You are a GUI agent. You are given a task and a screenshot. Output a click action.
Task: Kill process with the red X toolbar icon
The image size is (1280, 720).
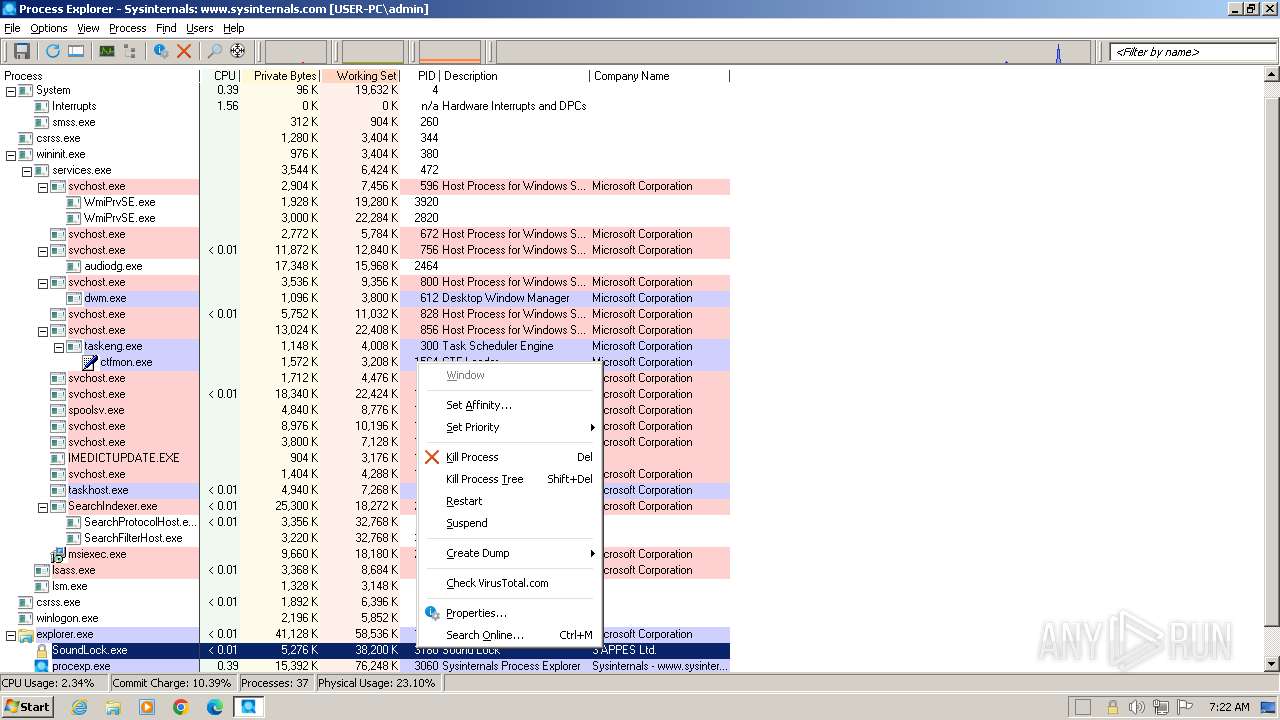184,51
